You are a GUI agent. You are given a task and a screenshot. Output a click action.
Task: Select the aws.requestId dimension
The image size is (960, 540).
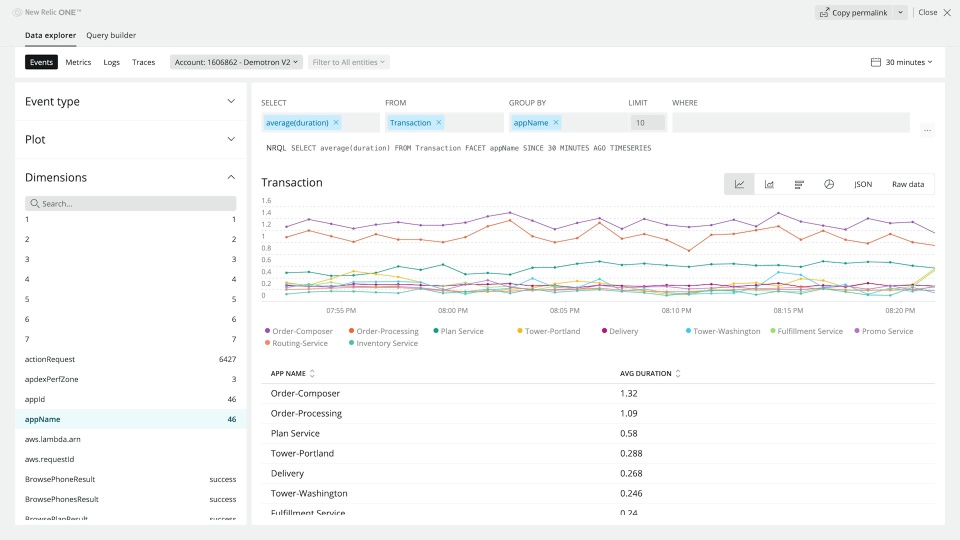130,459
